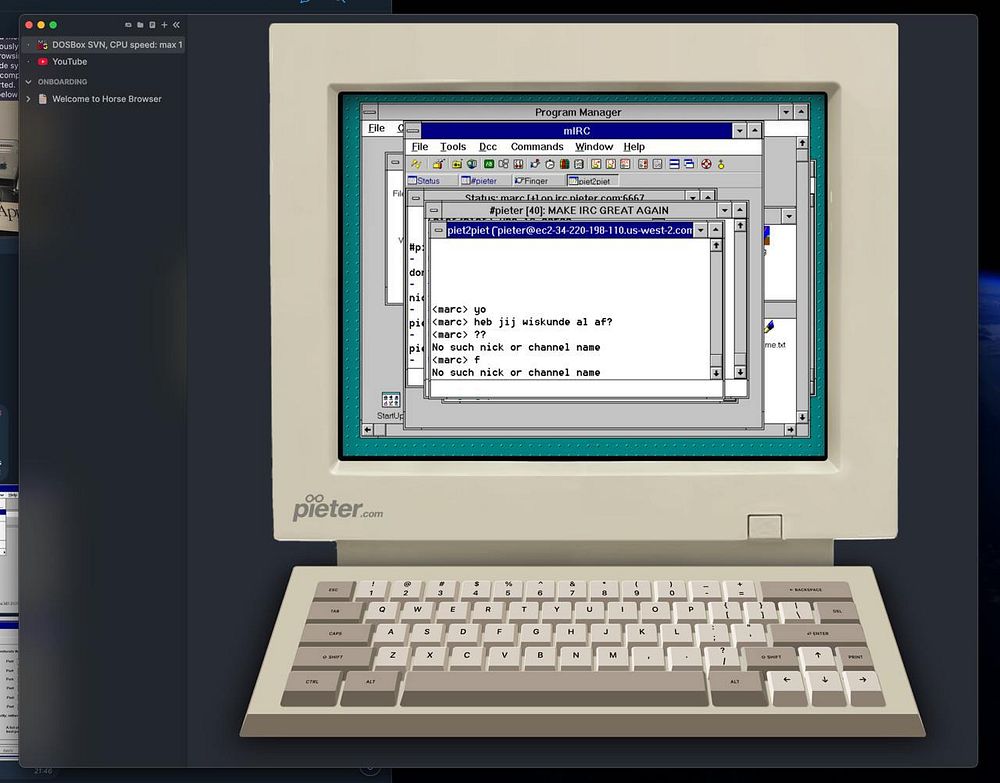
Task: Open Welcome to Horse Browser page
Action: (x=107, y=99)
